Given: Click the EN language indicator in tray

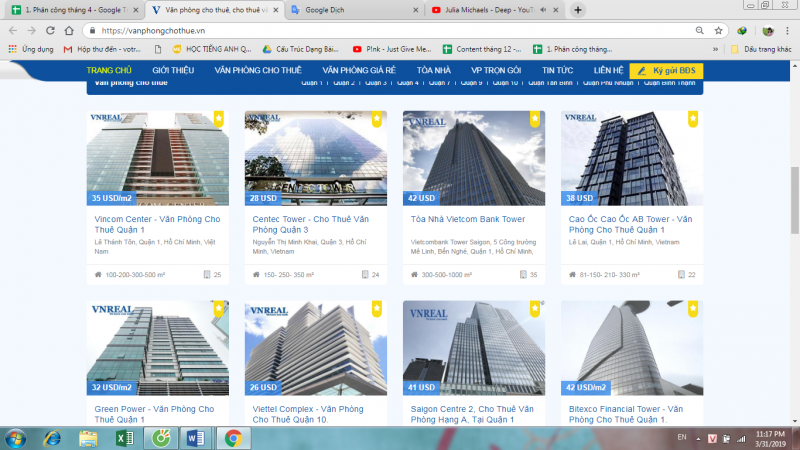Looking at the screenshot, I should 682,437.
